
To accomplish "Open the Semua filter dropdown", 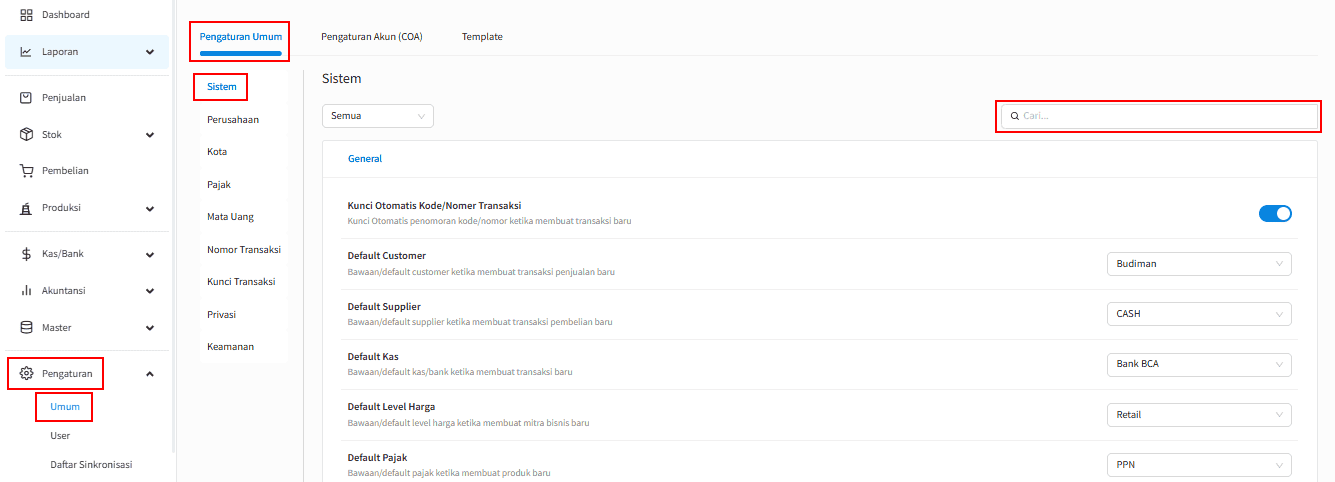I will [x=377, y=116].
